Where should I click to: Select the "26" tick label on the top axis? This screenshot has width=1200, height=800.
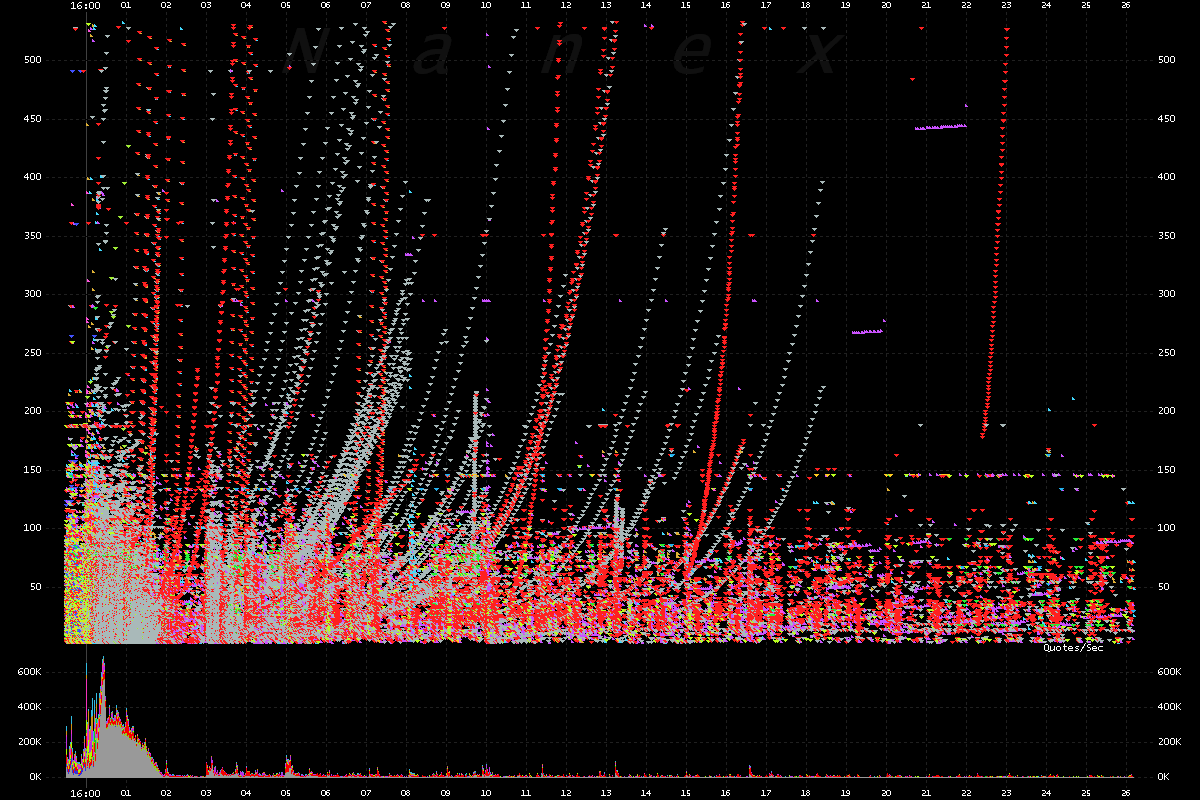[1125, 5]
